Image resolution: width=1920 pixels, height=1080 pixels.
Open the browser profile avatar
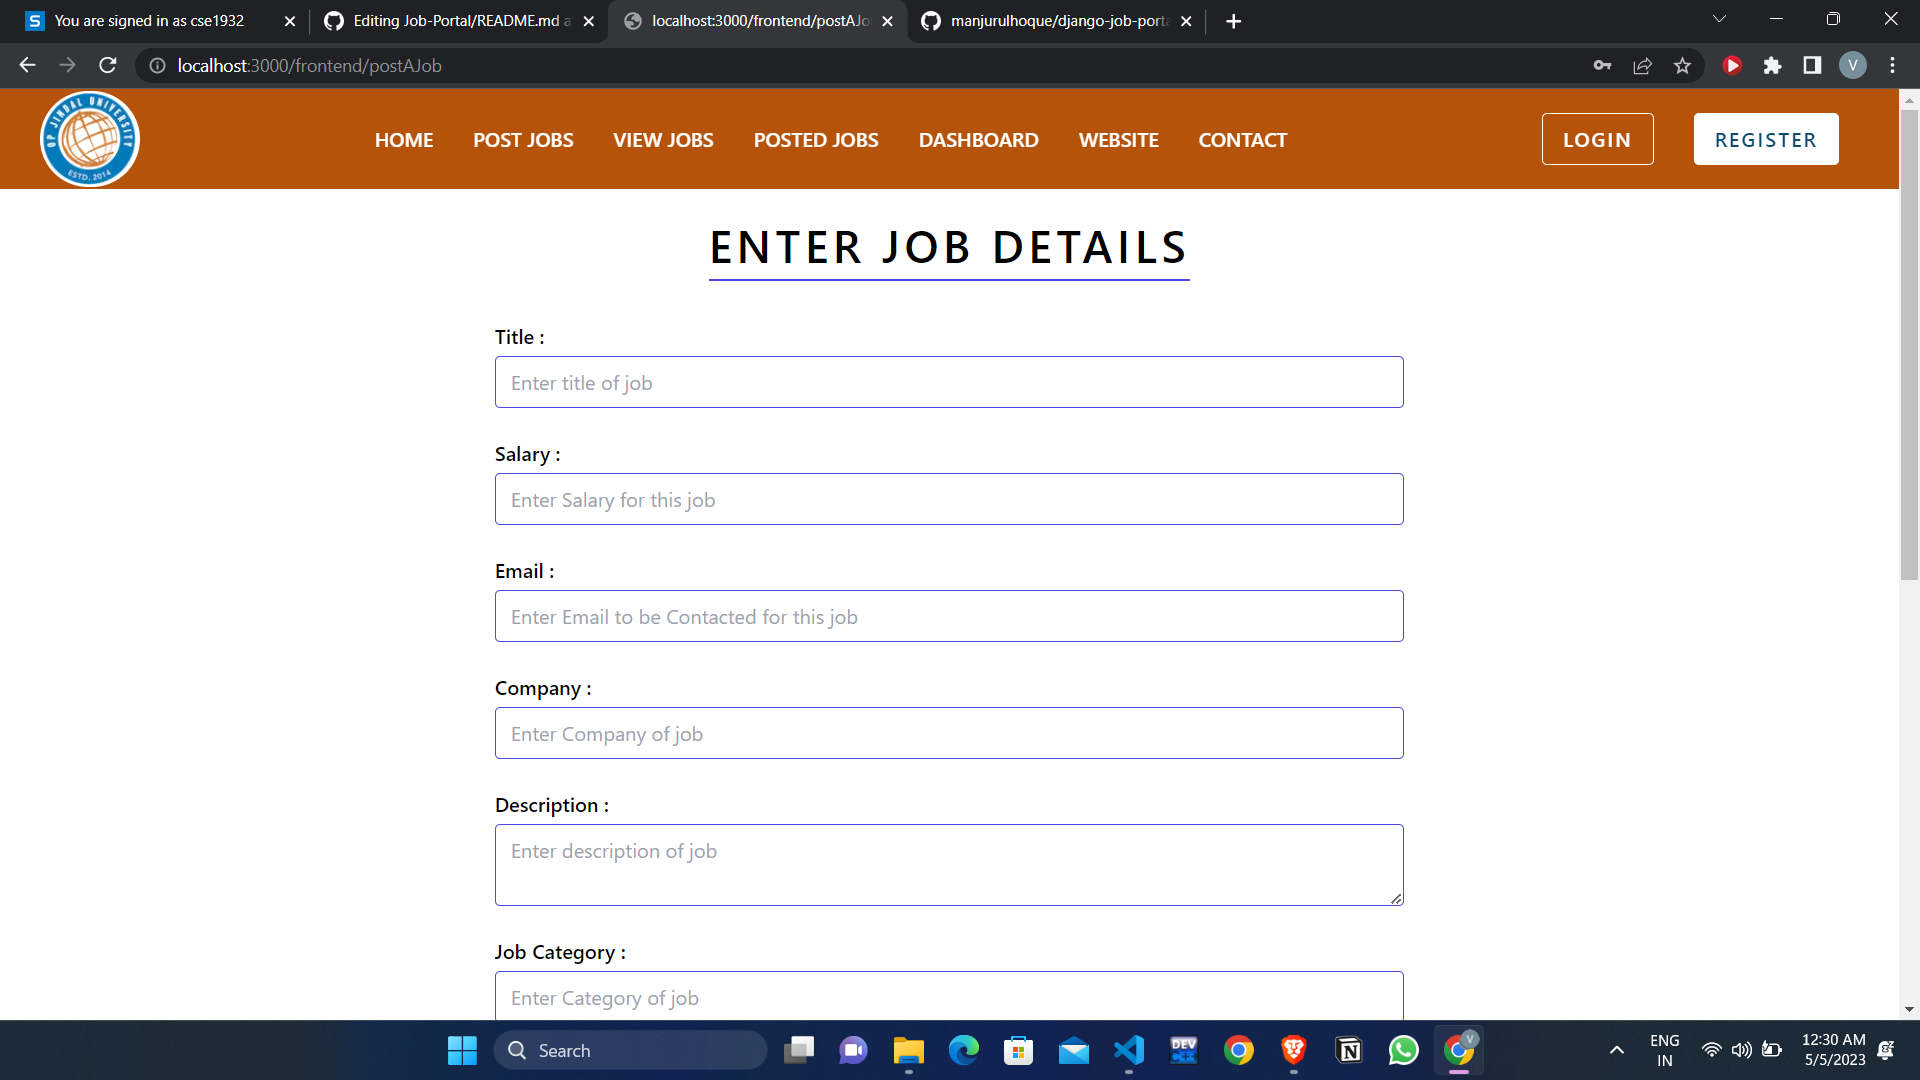click(1853, 65)
